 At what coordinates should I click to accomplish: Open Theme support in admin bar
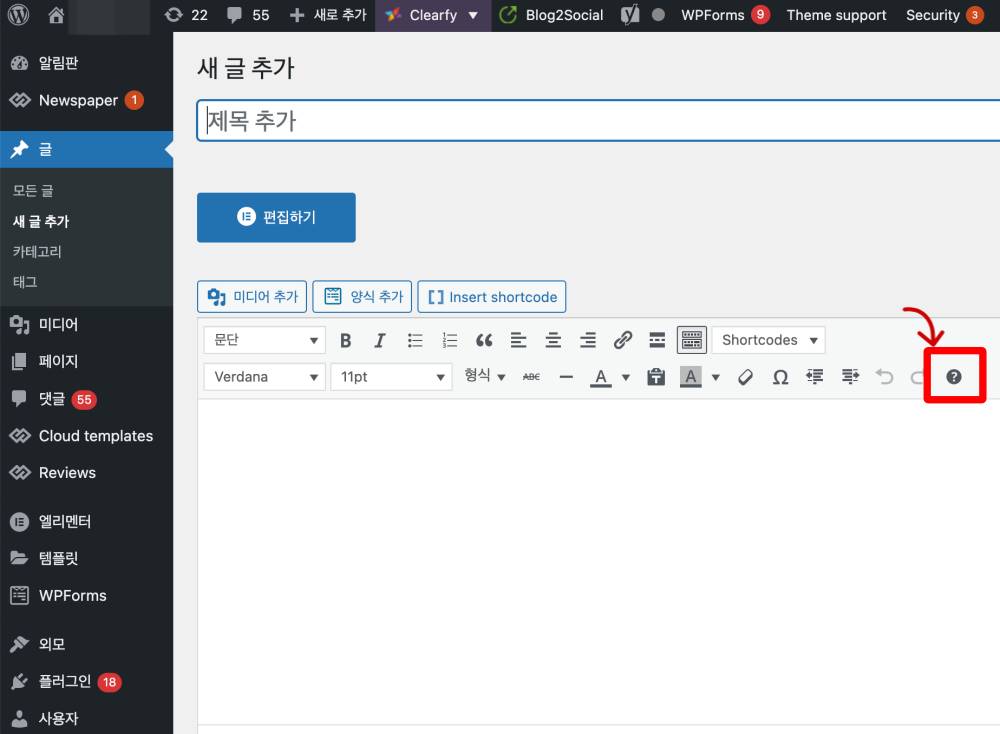click(x=836, y=15)
